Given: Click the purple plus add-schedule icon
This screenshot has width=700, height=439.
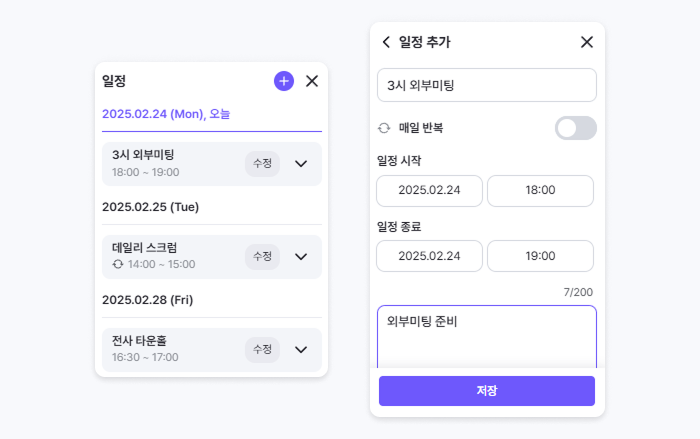Looking at the screenshot, I should (x=284, y=81).
